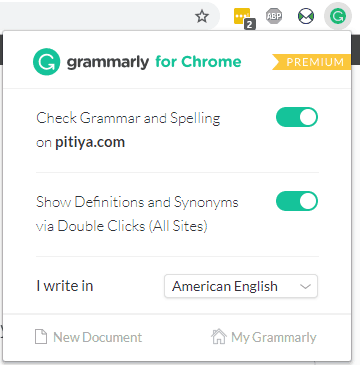Viewport: 360px width, 365px height.
Task: Open the My Grammarly link
Action: 263,337
